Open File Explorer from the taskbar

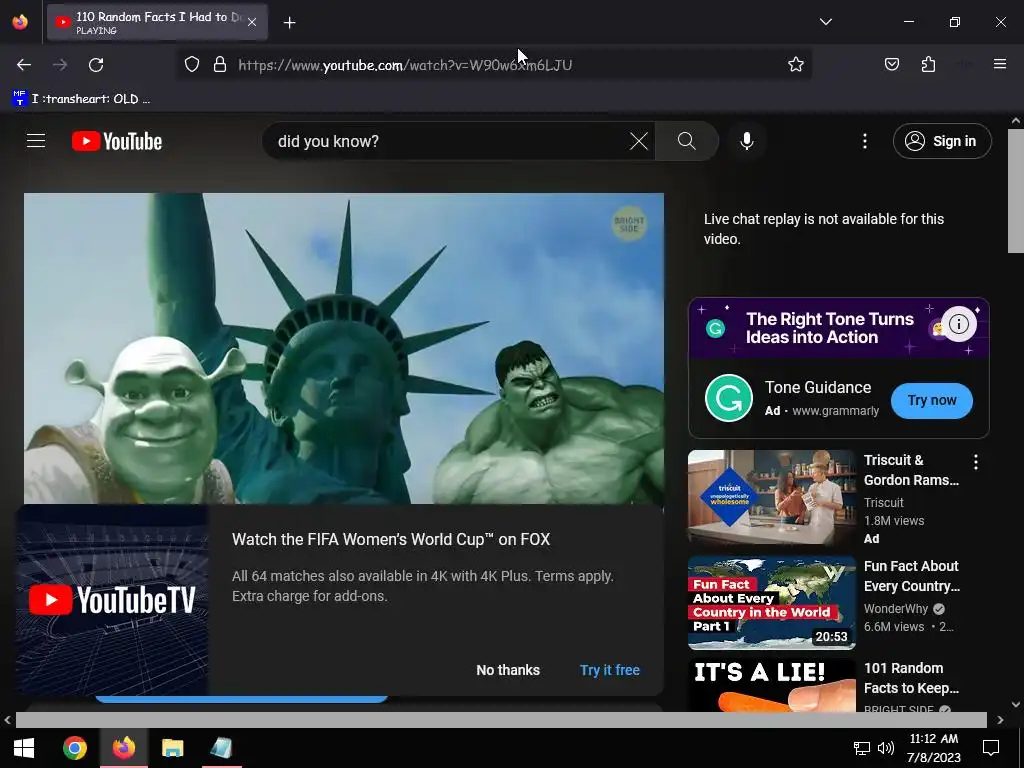pos(172,748)
